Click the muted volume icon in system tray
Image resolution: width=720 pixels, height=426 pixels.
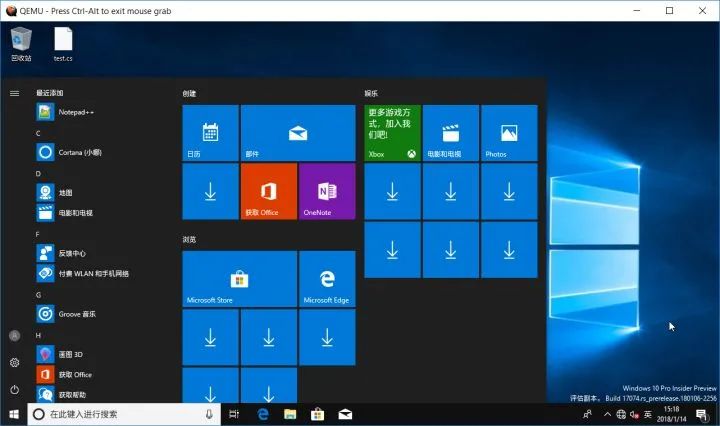tap(634, 415)
